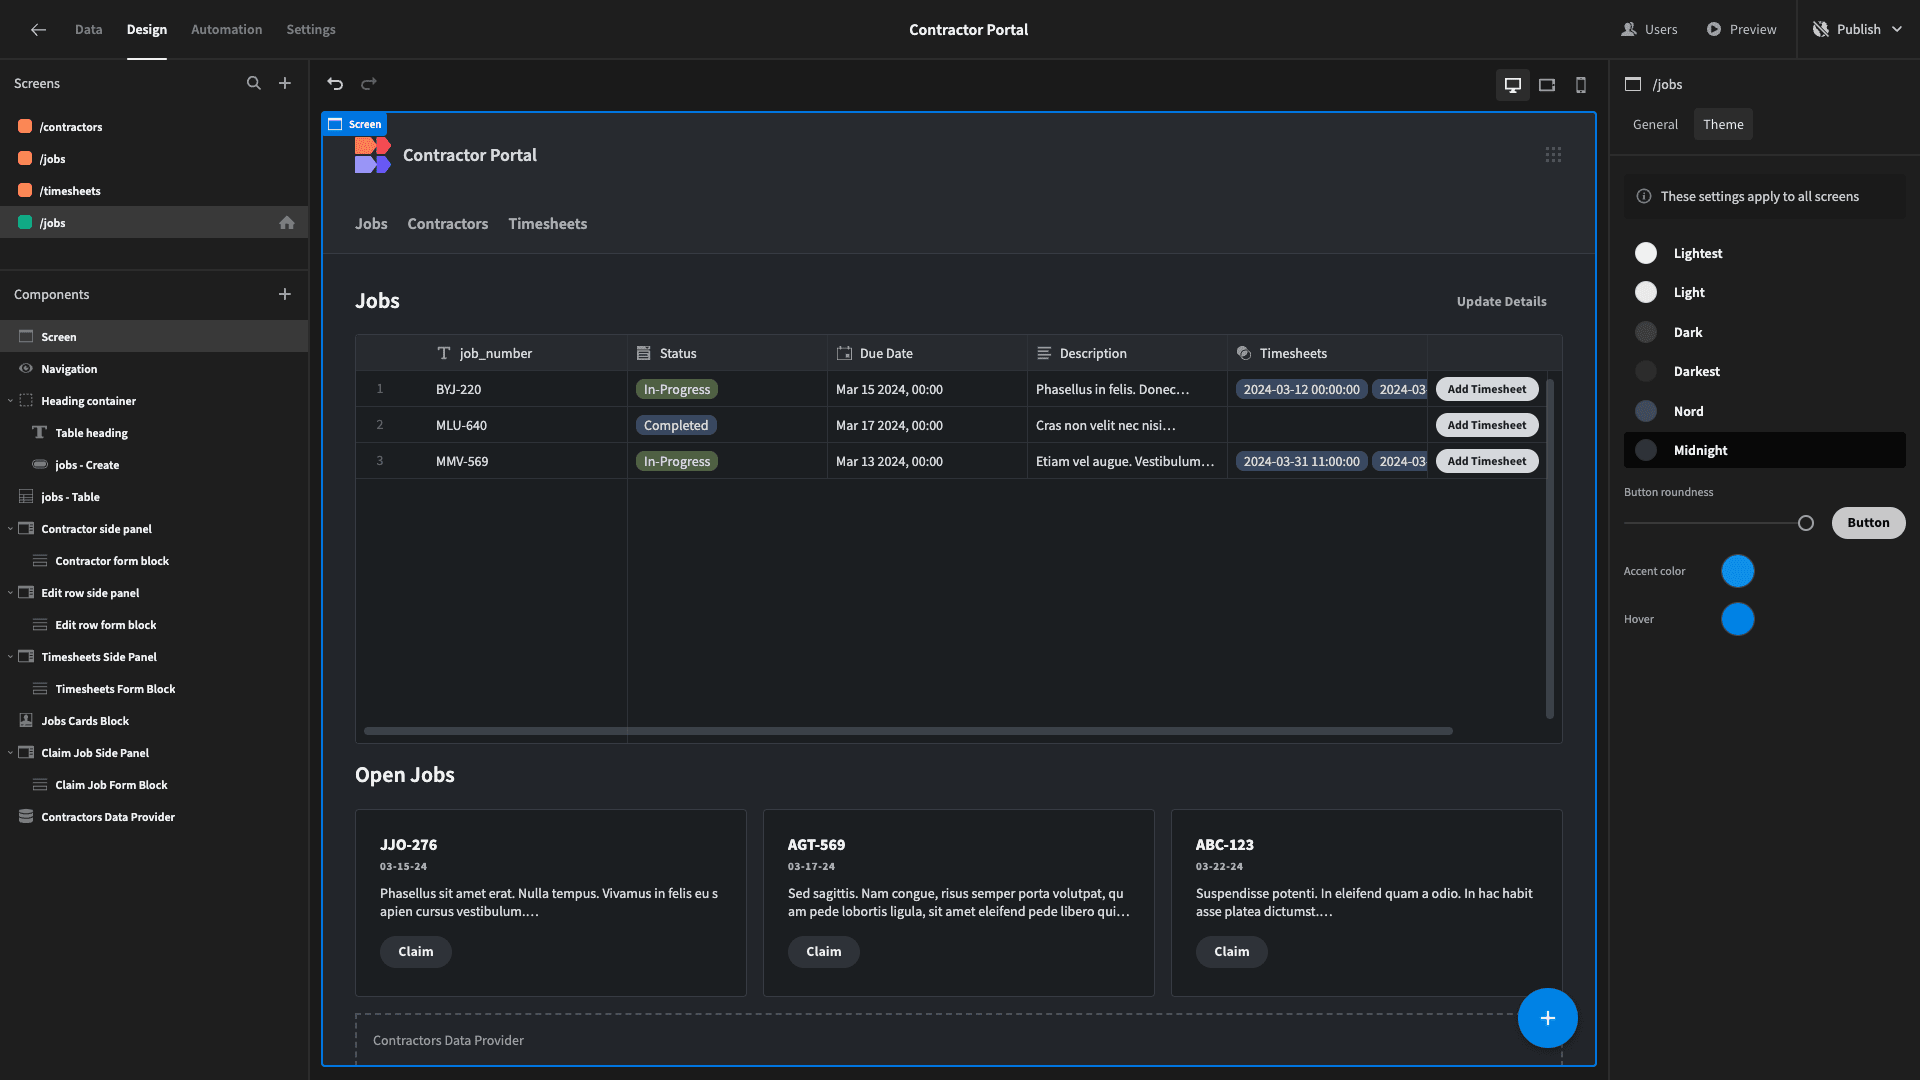The width and height of the screenshot is (1920, 1080).
Task: Select the Midnight theme
Action: click(1765, 451)
